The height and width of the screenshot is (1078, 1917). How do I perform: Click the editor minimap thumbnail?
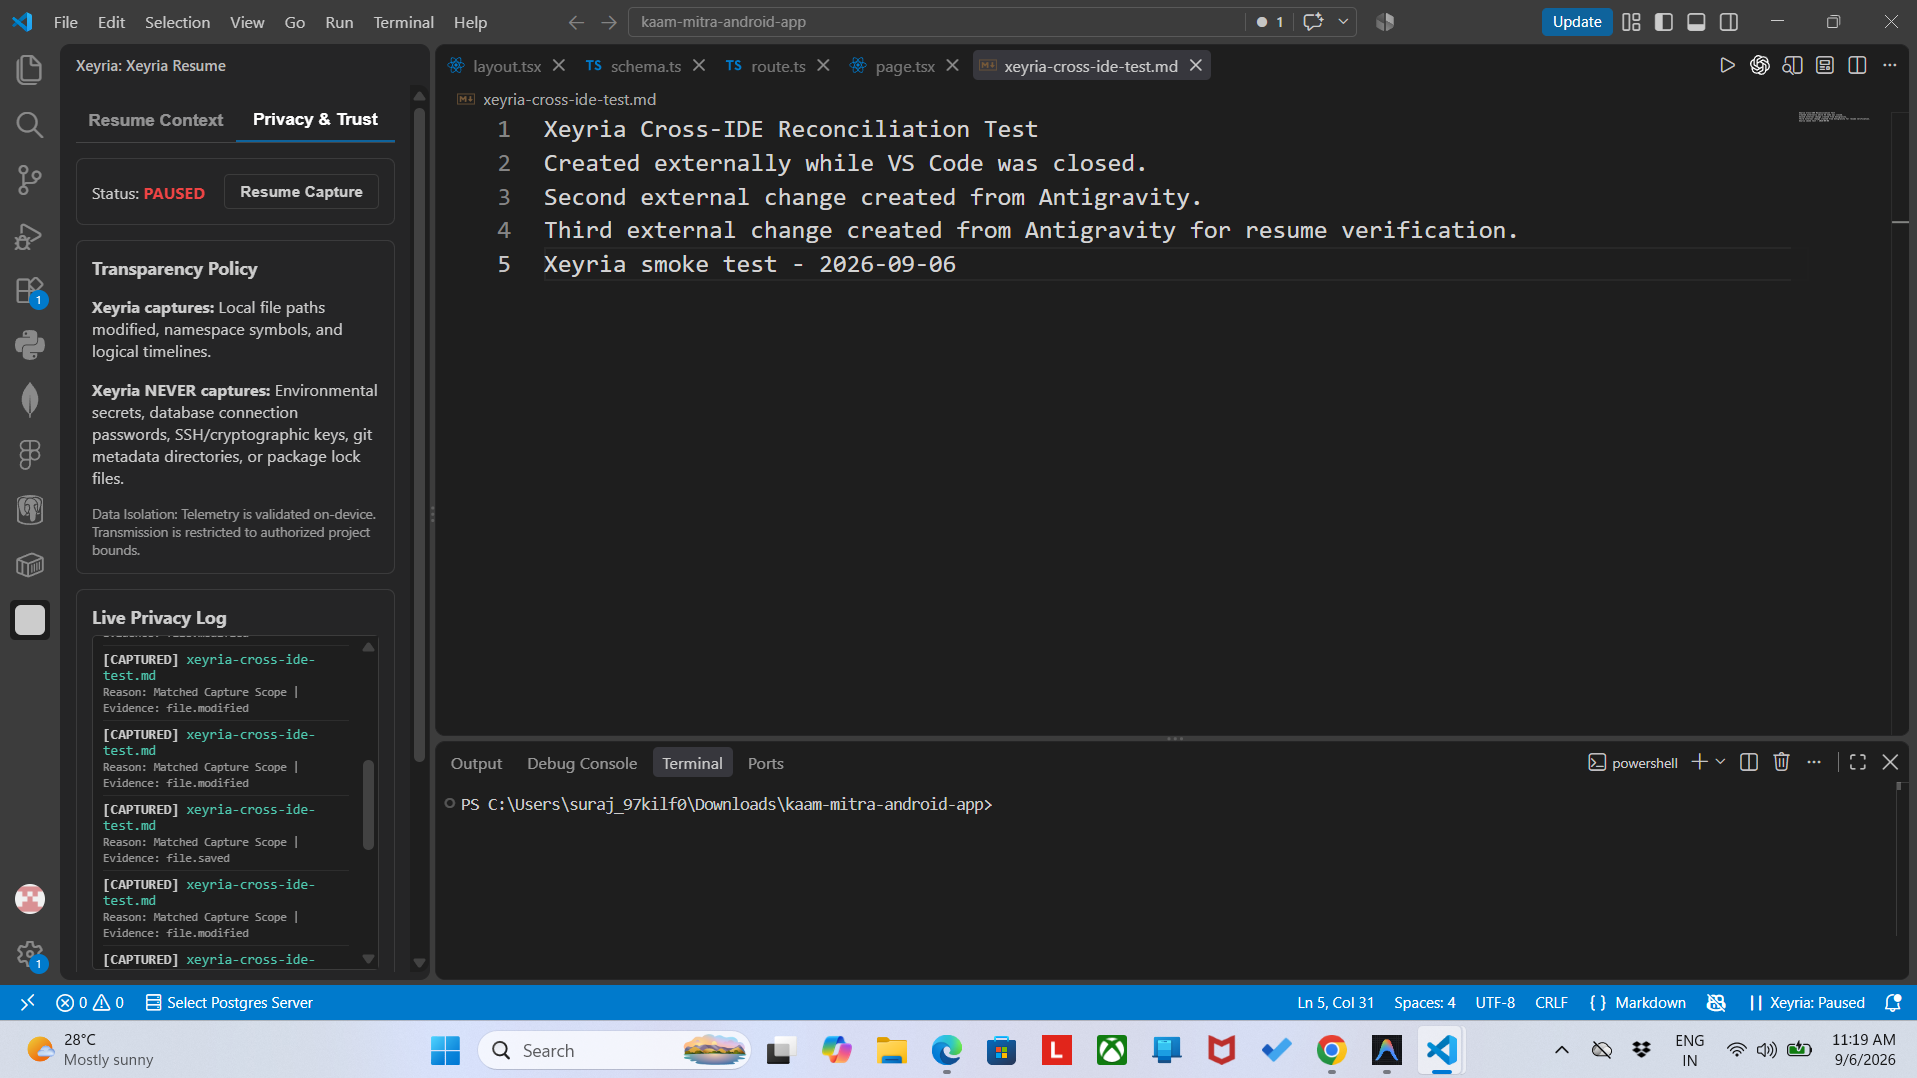pyautogui.click(x=1833, y=117)
